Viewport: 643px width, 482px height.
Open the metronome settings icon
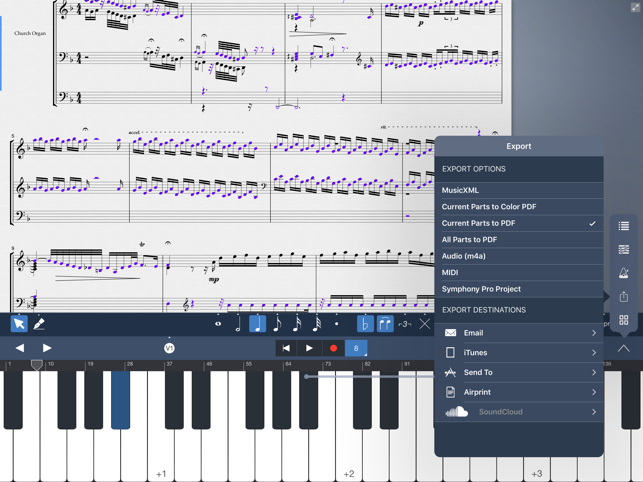tap(624, 273)
